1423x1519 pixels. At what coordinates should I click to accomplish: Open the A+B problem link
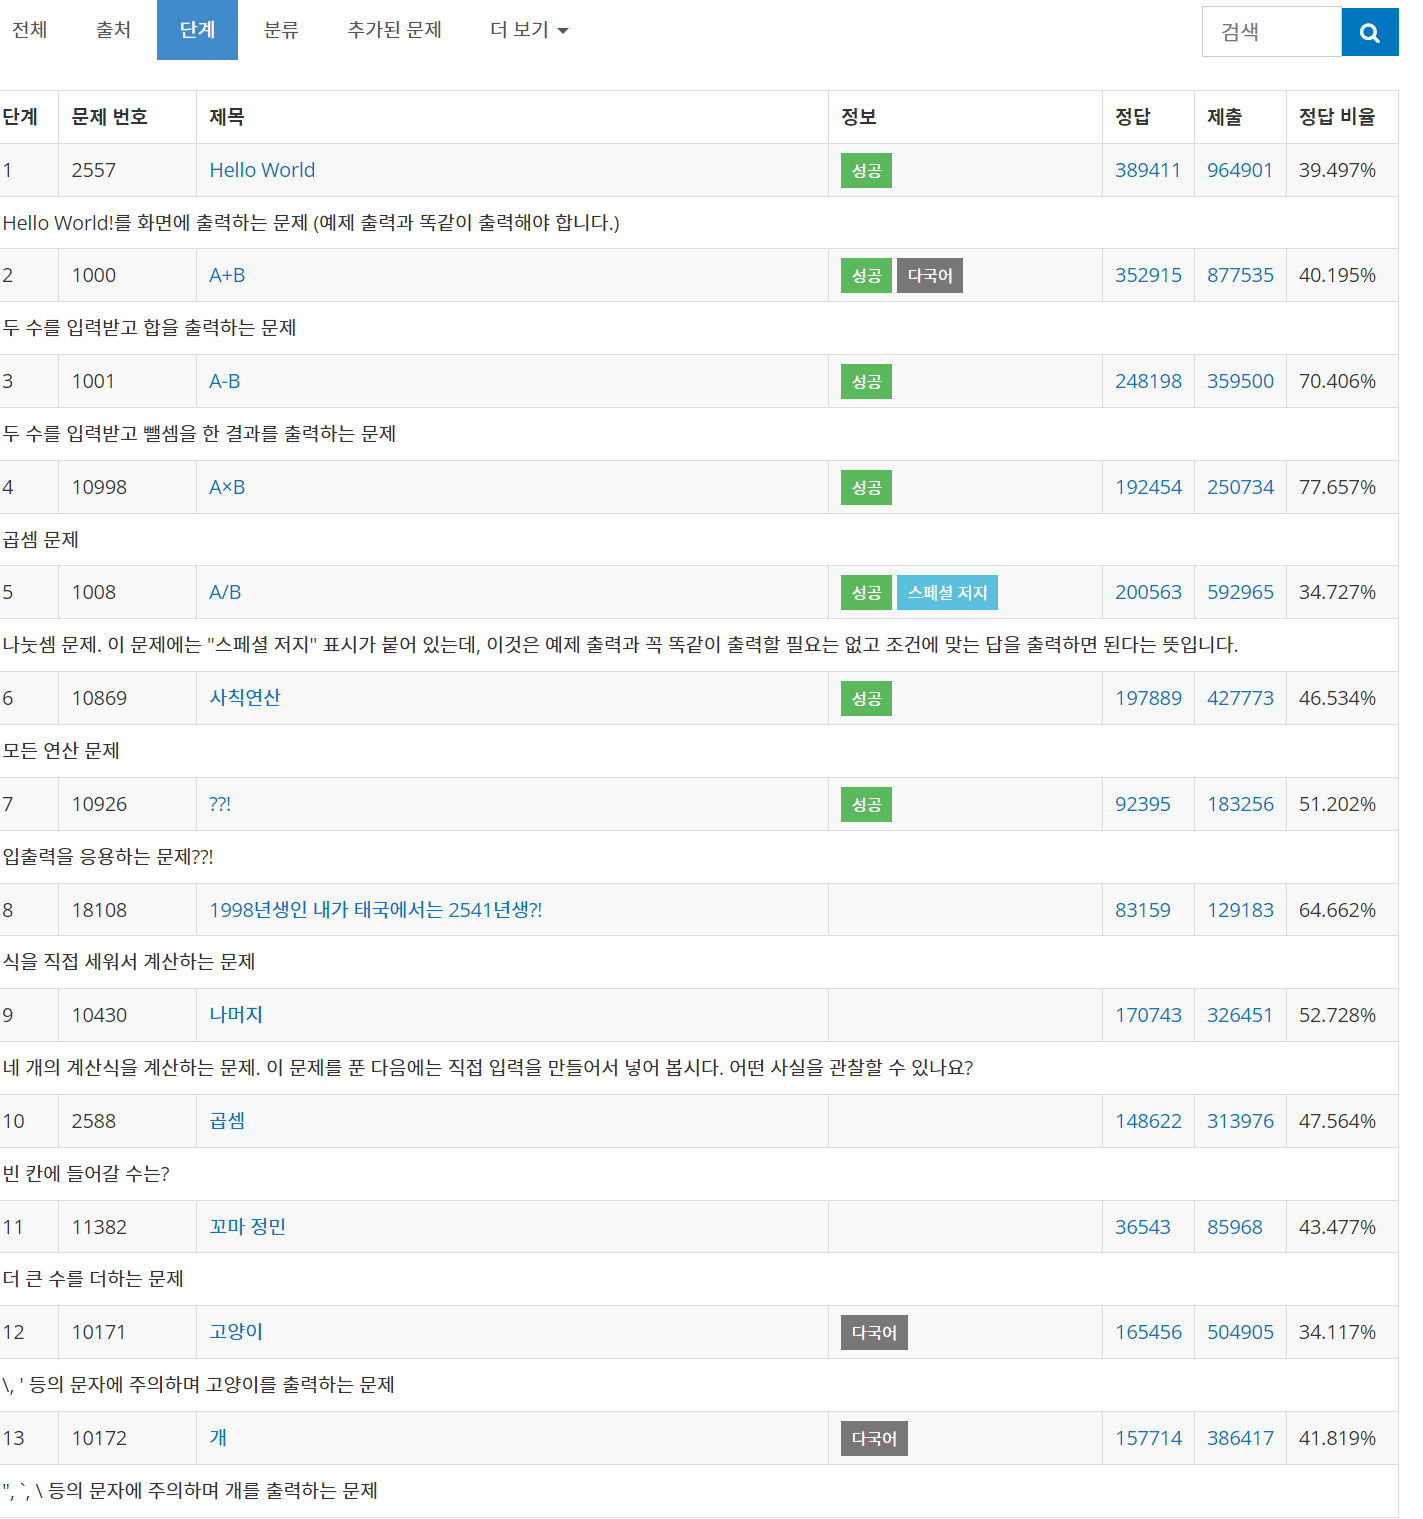click(x=227, y=275)
